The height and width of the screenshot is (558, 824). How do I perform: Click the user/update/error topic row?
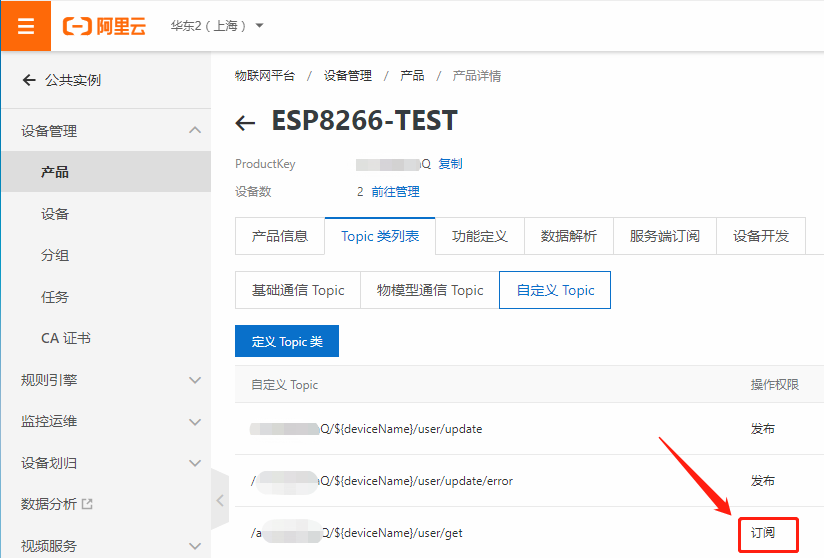point(529,481)
